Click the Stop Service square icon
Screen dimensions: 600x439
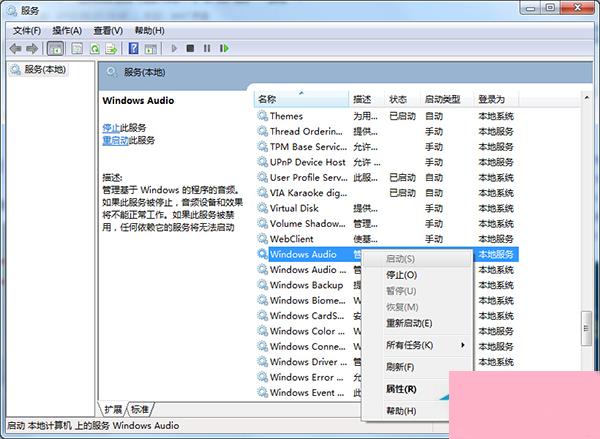[x=190, y=48]
